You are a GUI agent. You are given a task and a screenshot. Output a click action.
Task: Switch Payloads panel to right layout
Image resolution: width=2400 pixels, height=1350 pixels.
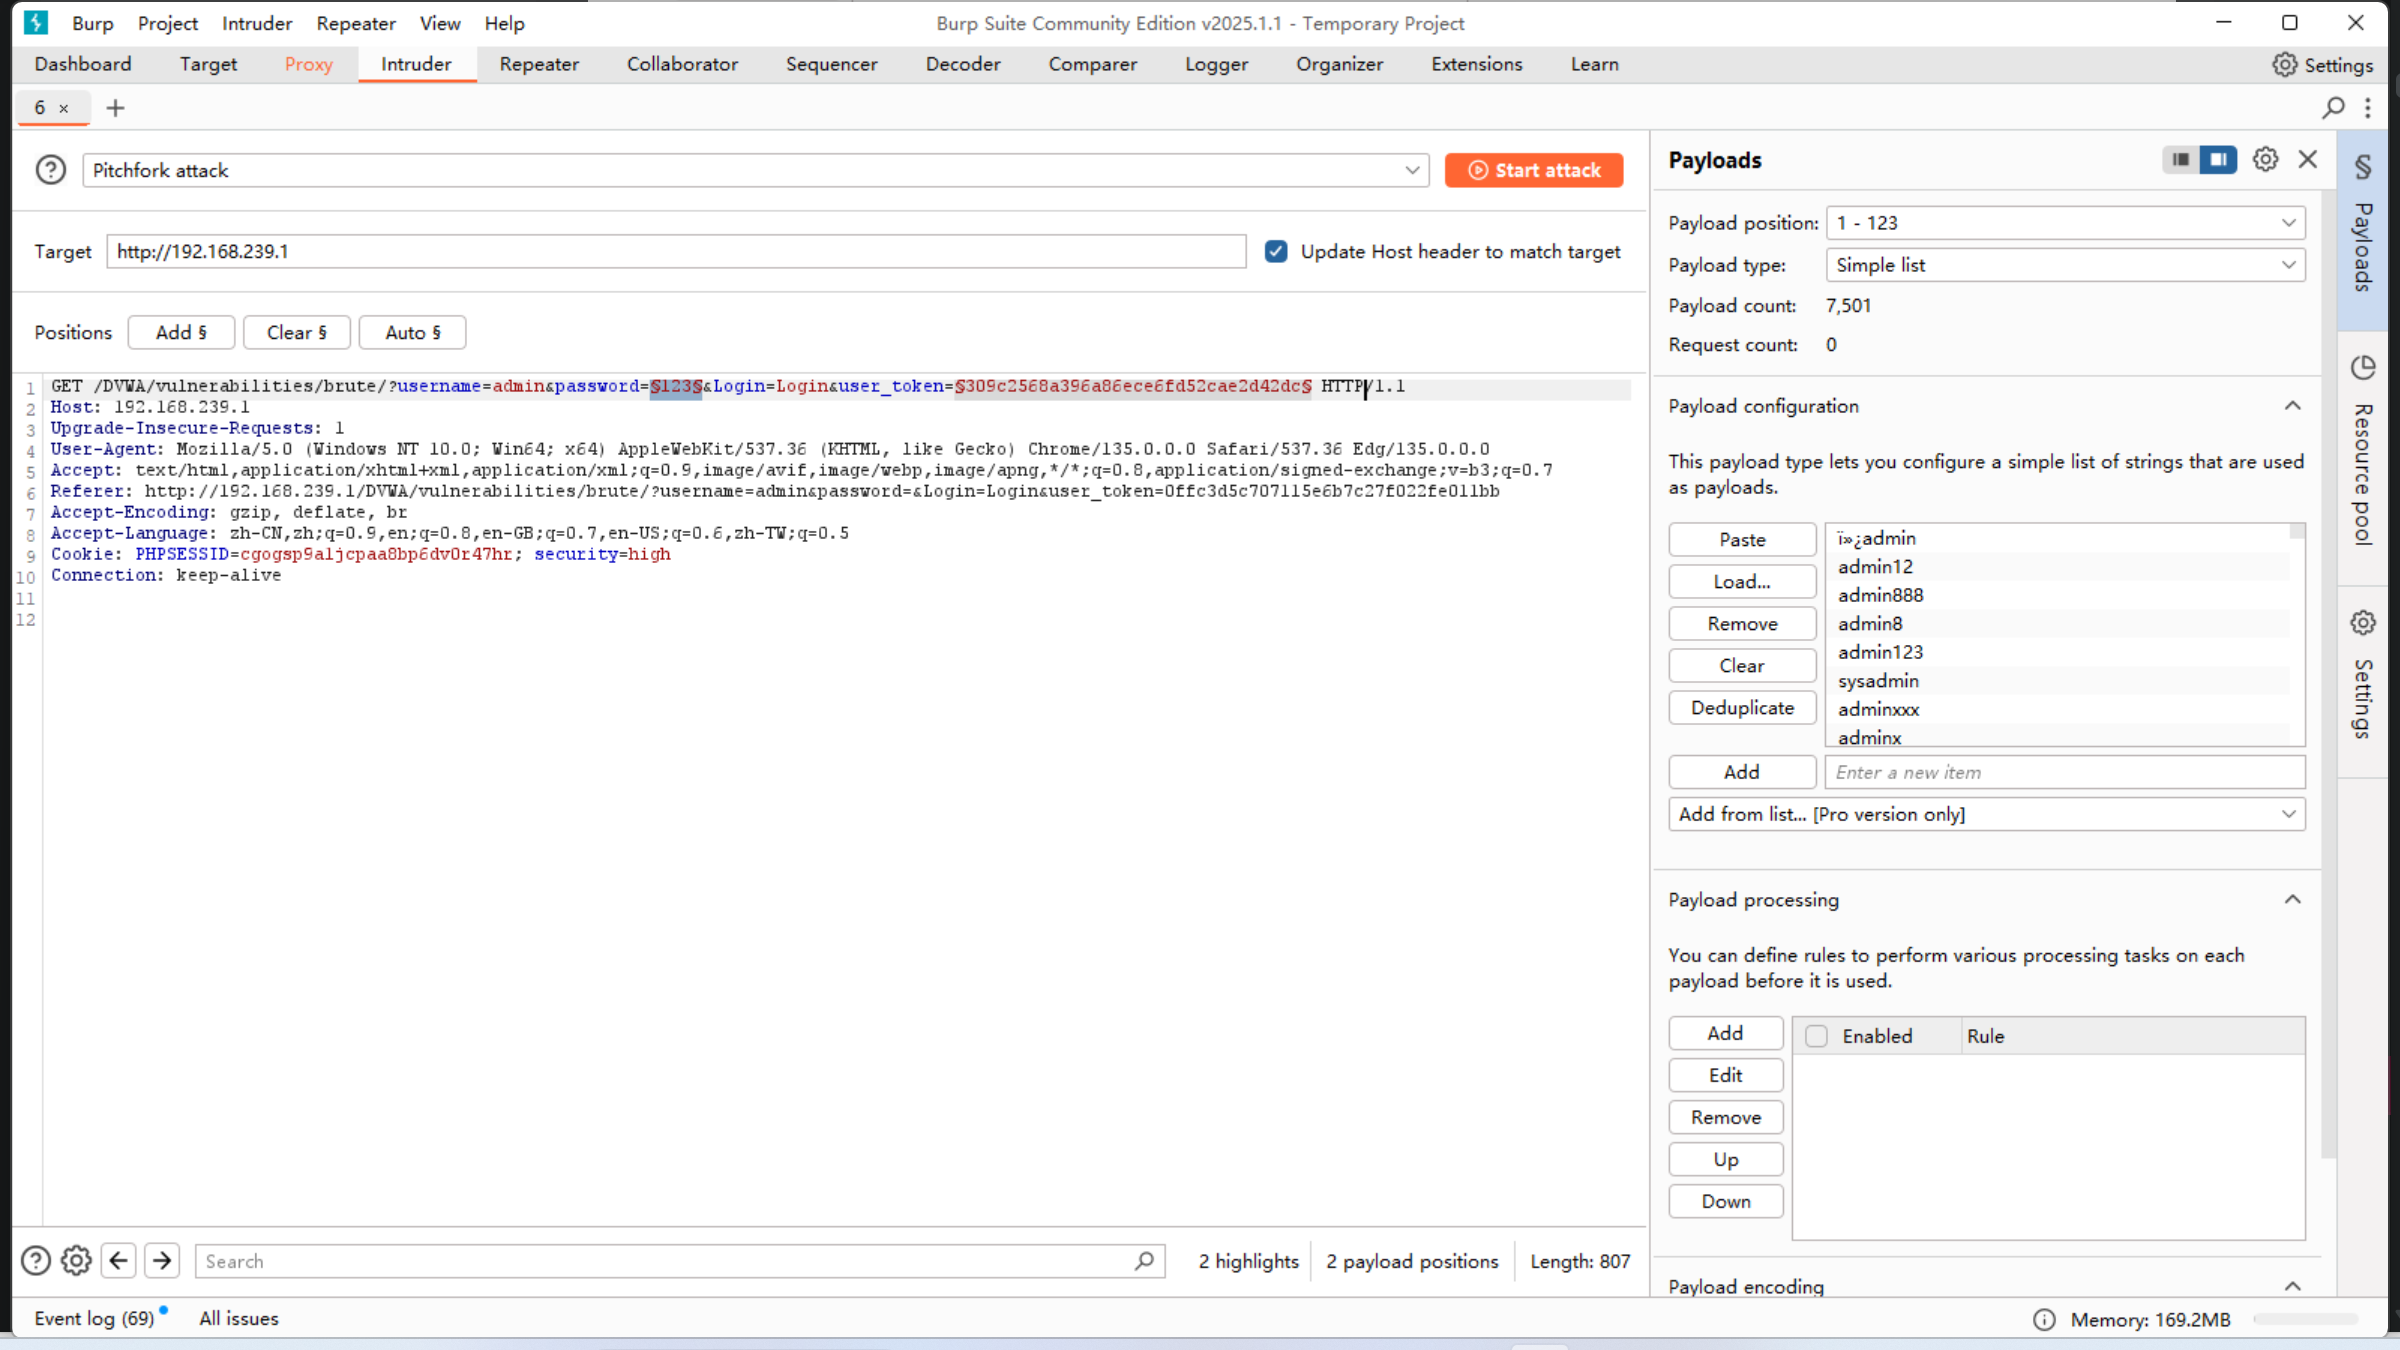point(2218,160)
